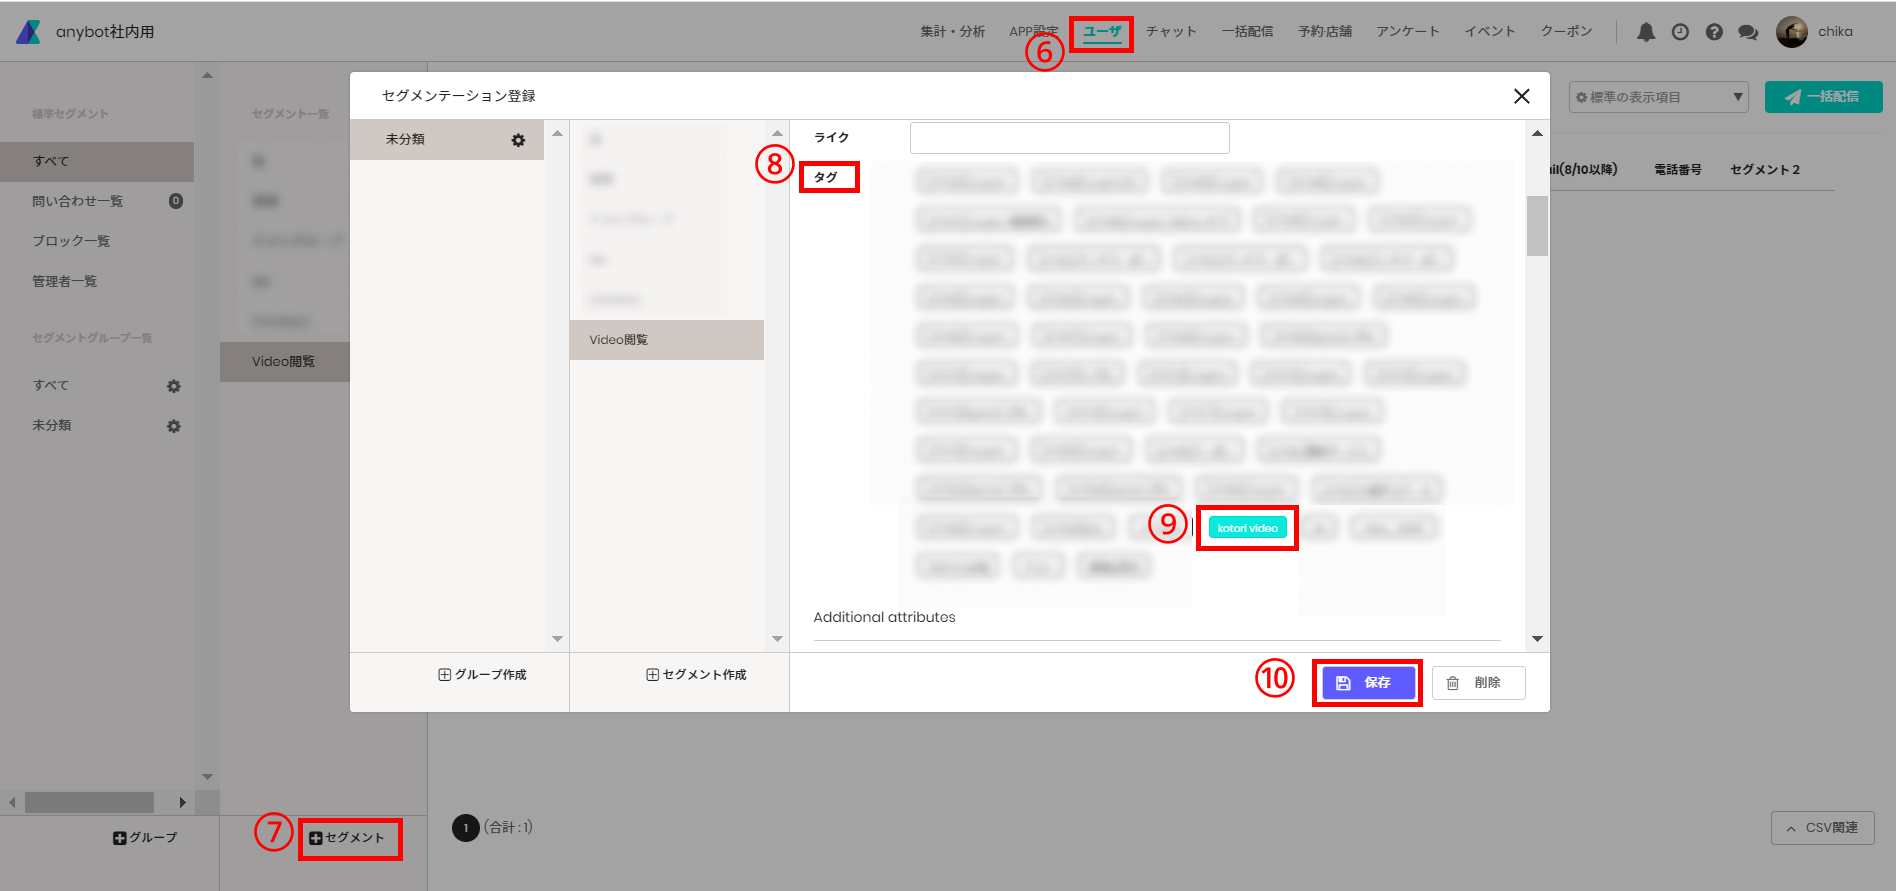The image size is (1896, 891).
Task: Click the sidebar horizontal scrollbar thumb
Action: tap(89, 802)
